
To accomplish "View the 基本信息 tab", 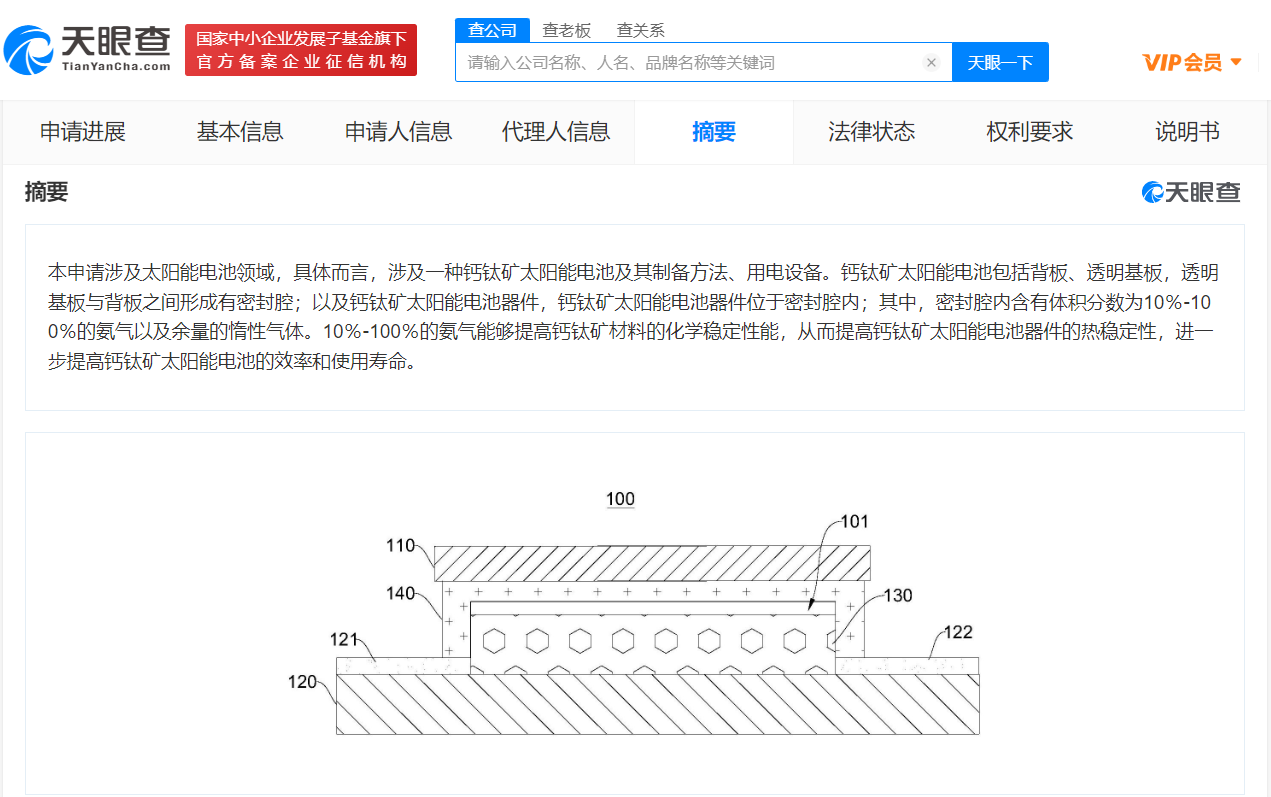I will coord(239,132).
